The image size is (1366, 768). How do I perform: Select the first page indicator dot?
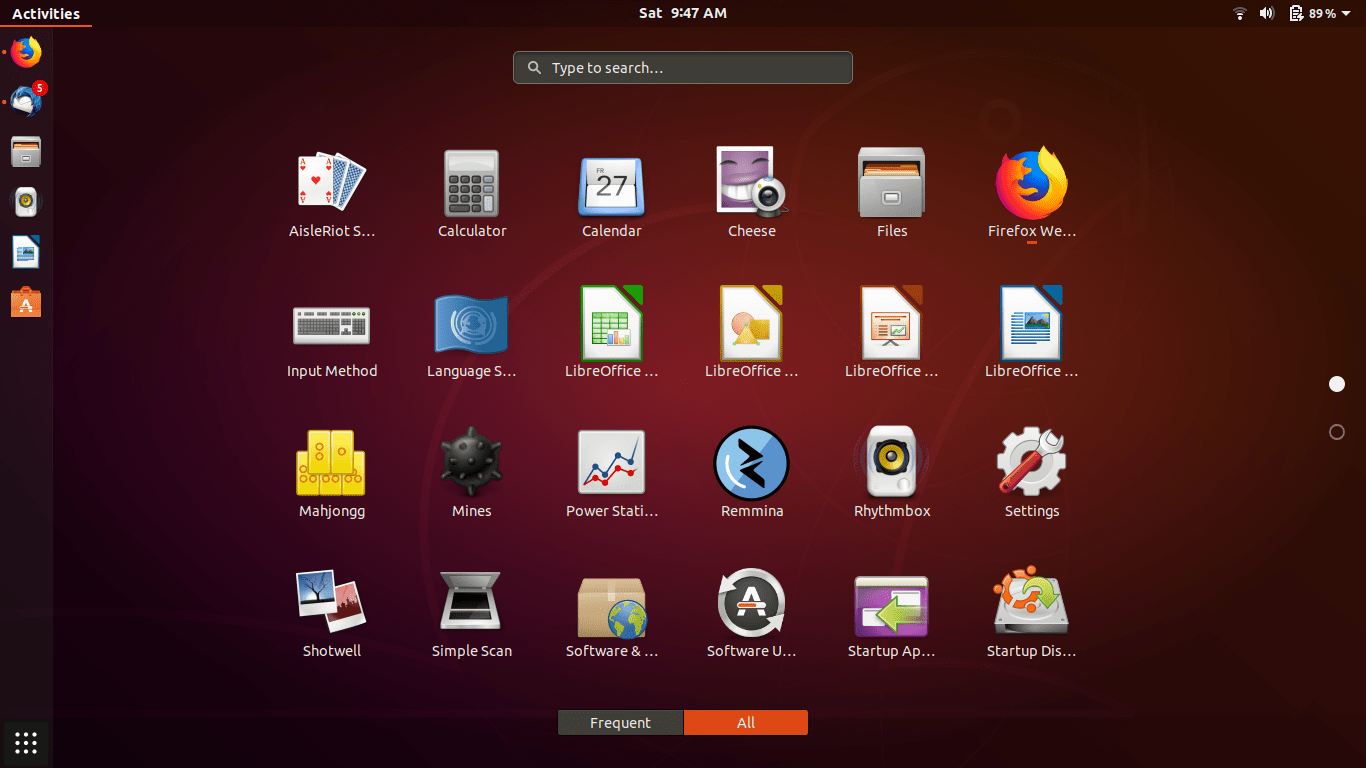coord(1337,384)
